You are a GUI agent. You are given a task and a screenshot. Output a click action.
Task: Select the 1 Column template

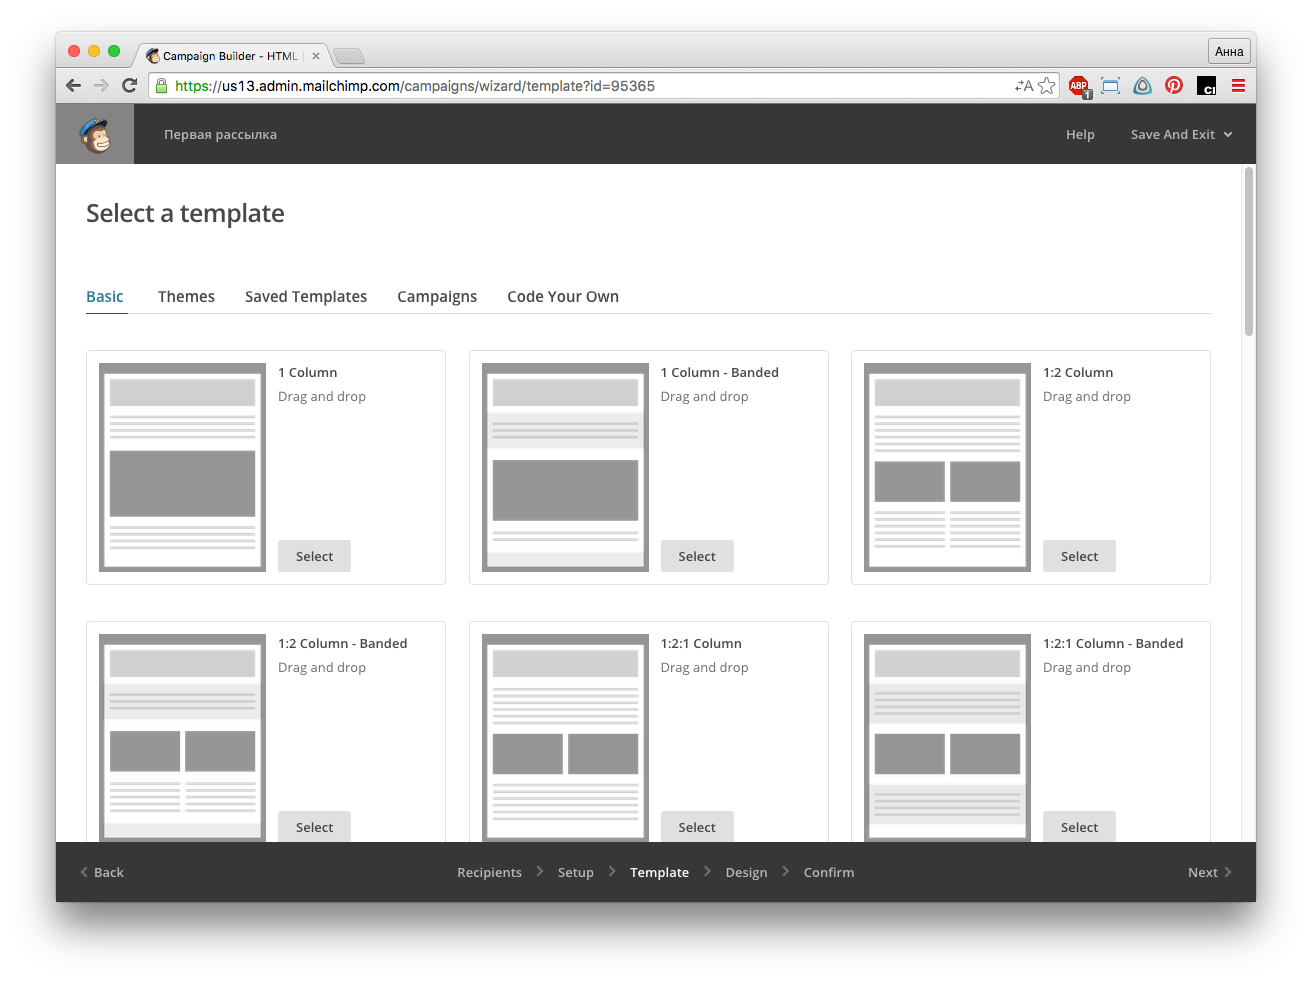point(314,557)
